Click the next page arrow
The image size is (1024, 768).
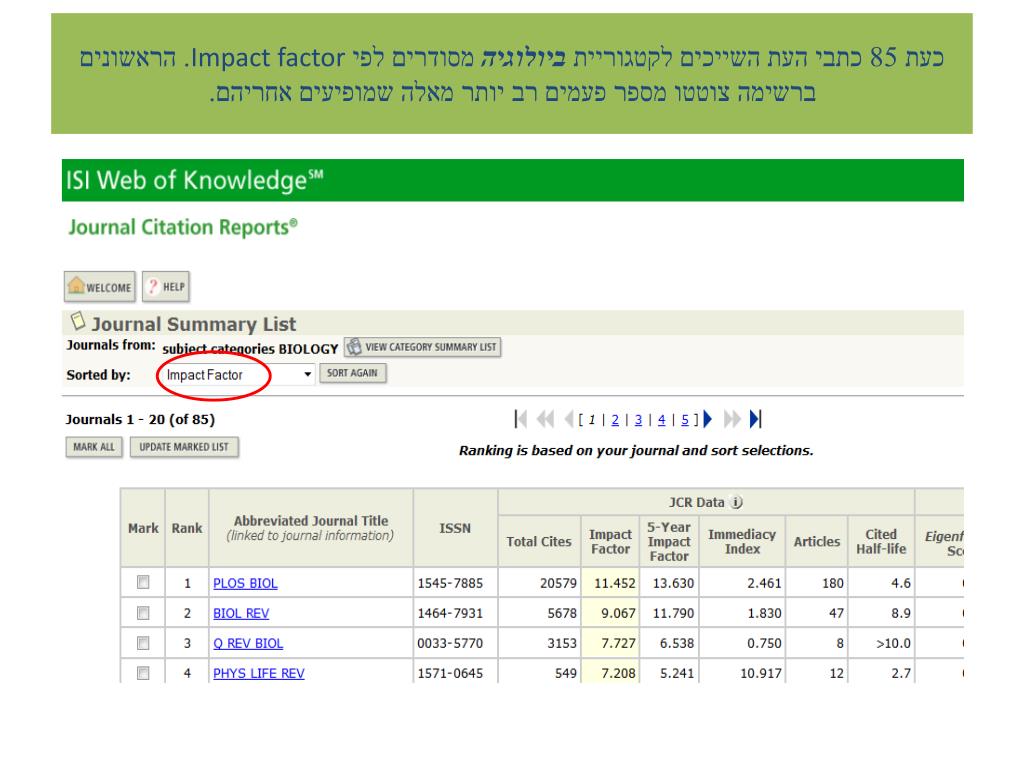pos(708,419)
